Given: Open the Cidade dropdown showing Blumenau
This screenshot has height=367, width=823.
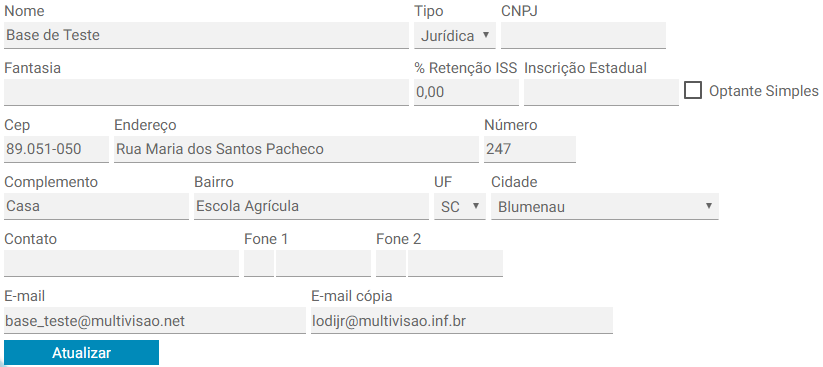Looking at the screenshot, I should (x=605, y=206).
